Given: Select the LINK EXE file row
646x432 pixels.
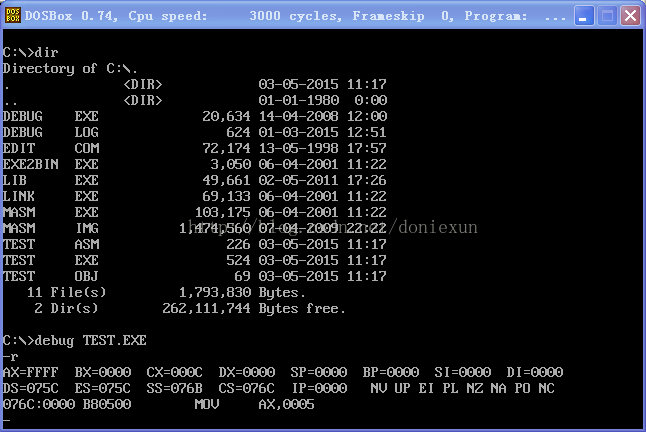Looking at the screenshot, I should click(194, 196).
